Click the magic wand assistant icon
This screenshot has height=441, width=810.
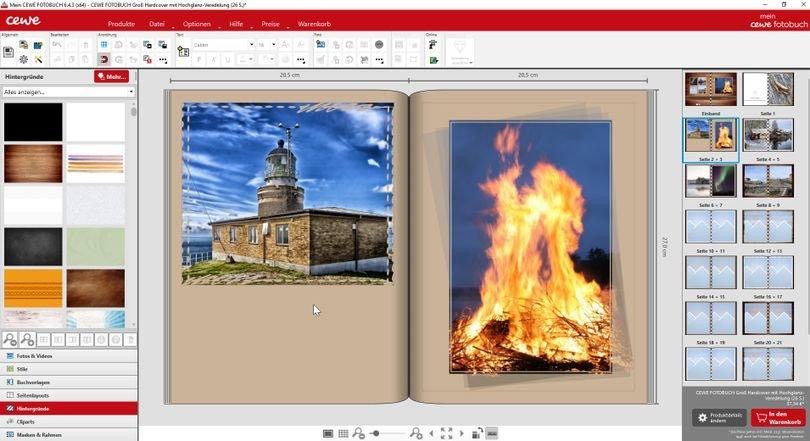pyautogui.click(x=38, y=60)
